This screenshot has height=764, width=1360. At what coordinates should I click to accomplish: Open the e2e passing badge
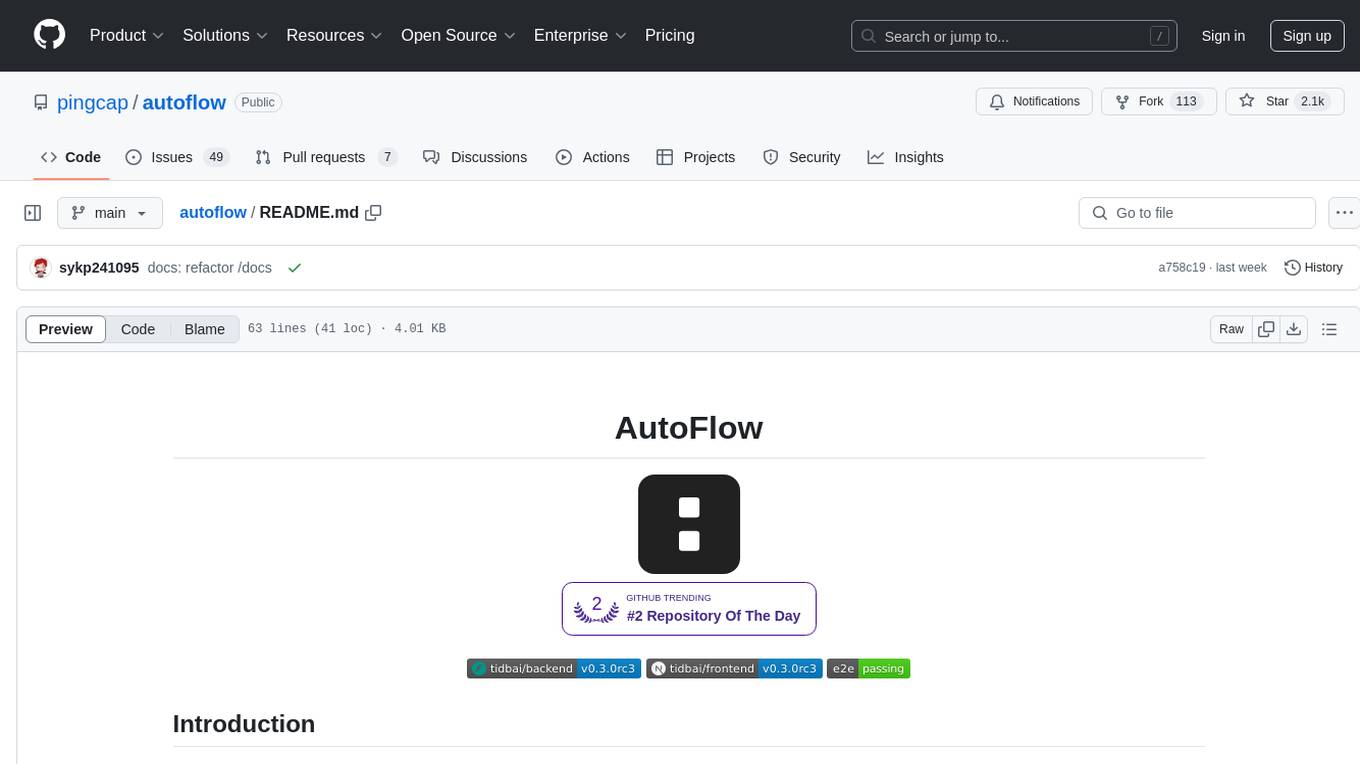868,669
